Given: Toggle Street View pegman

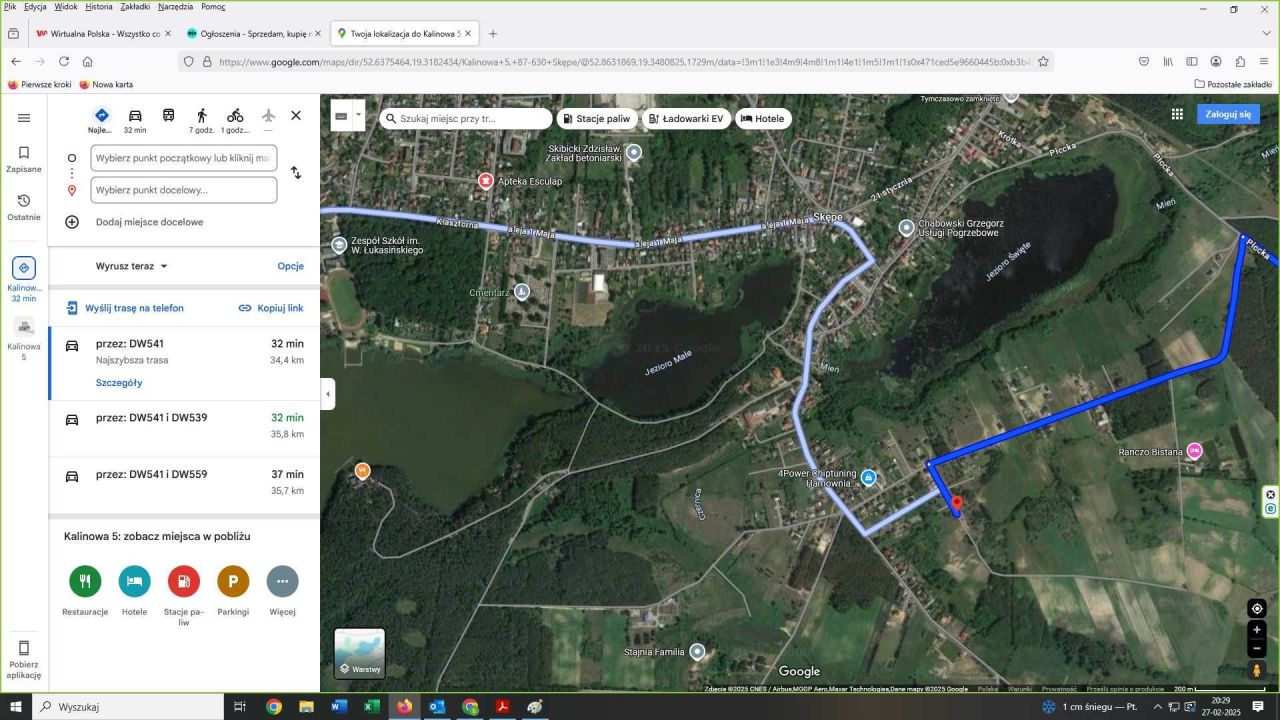Looking at the screenshot, I should pos(1257,671).
